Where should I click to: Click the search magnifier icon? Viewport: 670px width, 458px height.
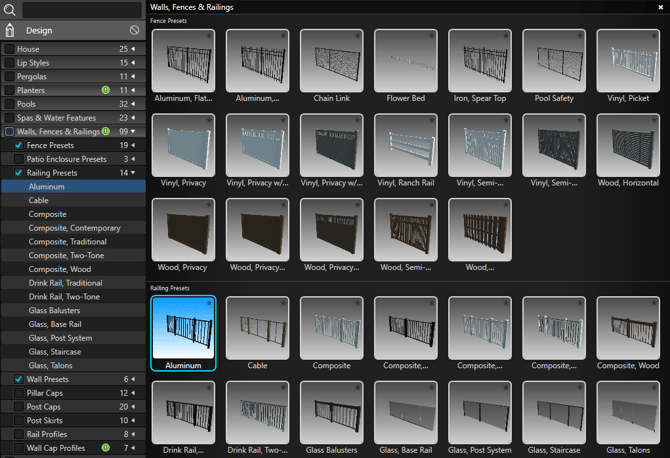9,9
